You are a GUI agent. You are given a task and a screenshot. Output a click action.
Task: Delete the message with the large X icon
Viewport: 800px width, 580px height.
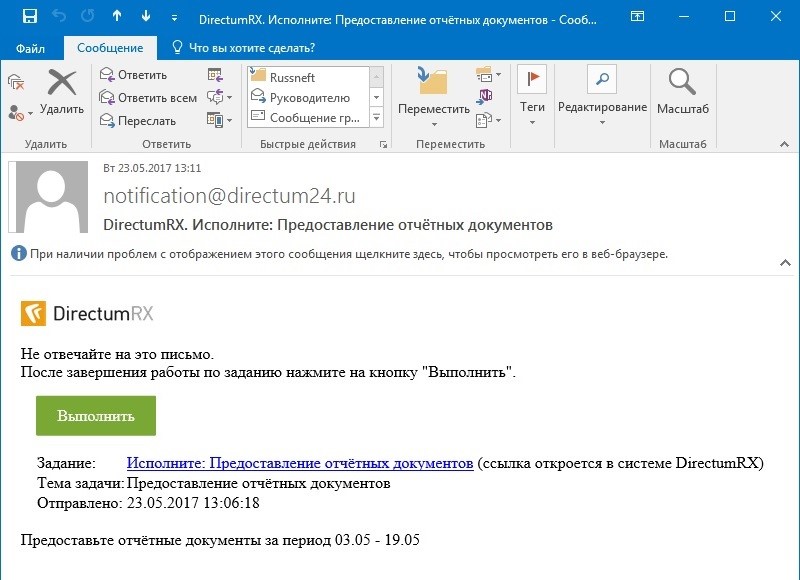coord(62,93)
